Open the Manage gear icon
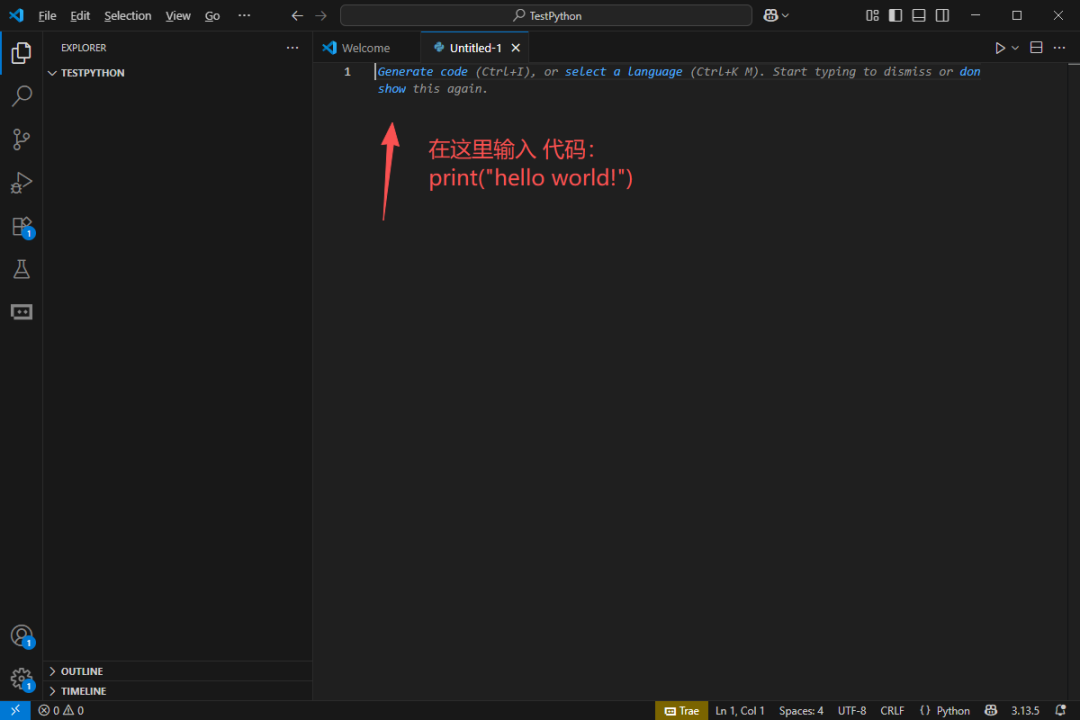1080x720 pixels. [x=21, y=679]
